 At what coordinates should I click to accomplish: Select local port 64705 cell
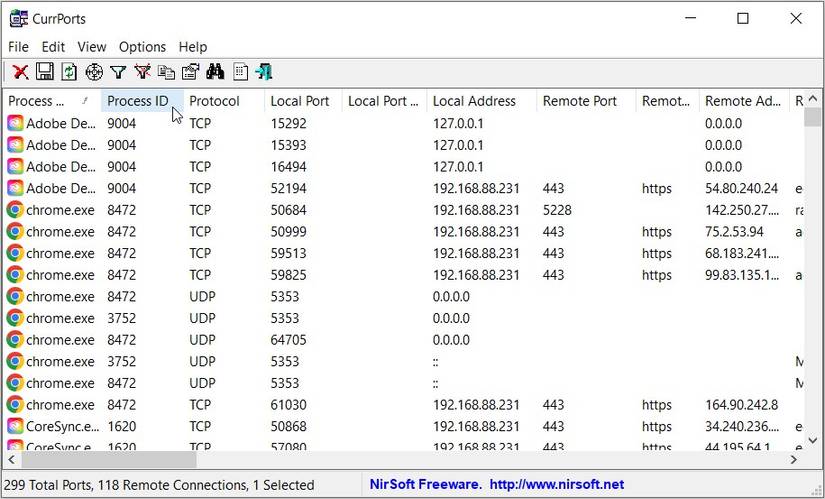click(288, 340)
